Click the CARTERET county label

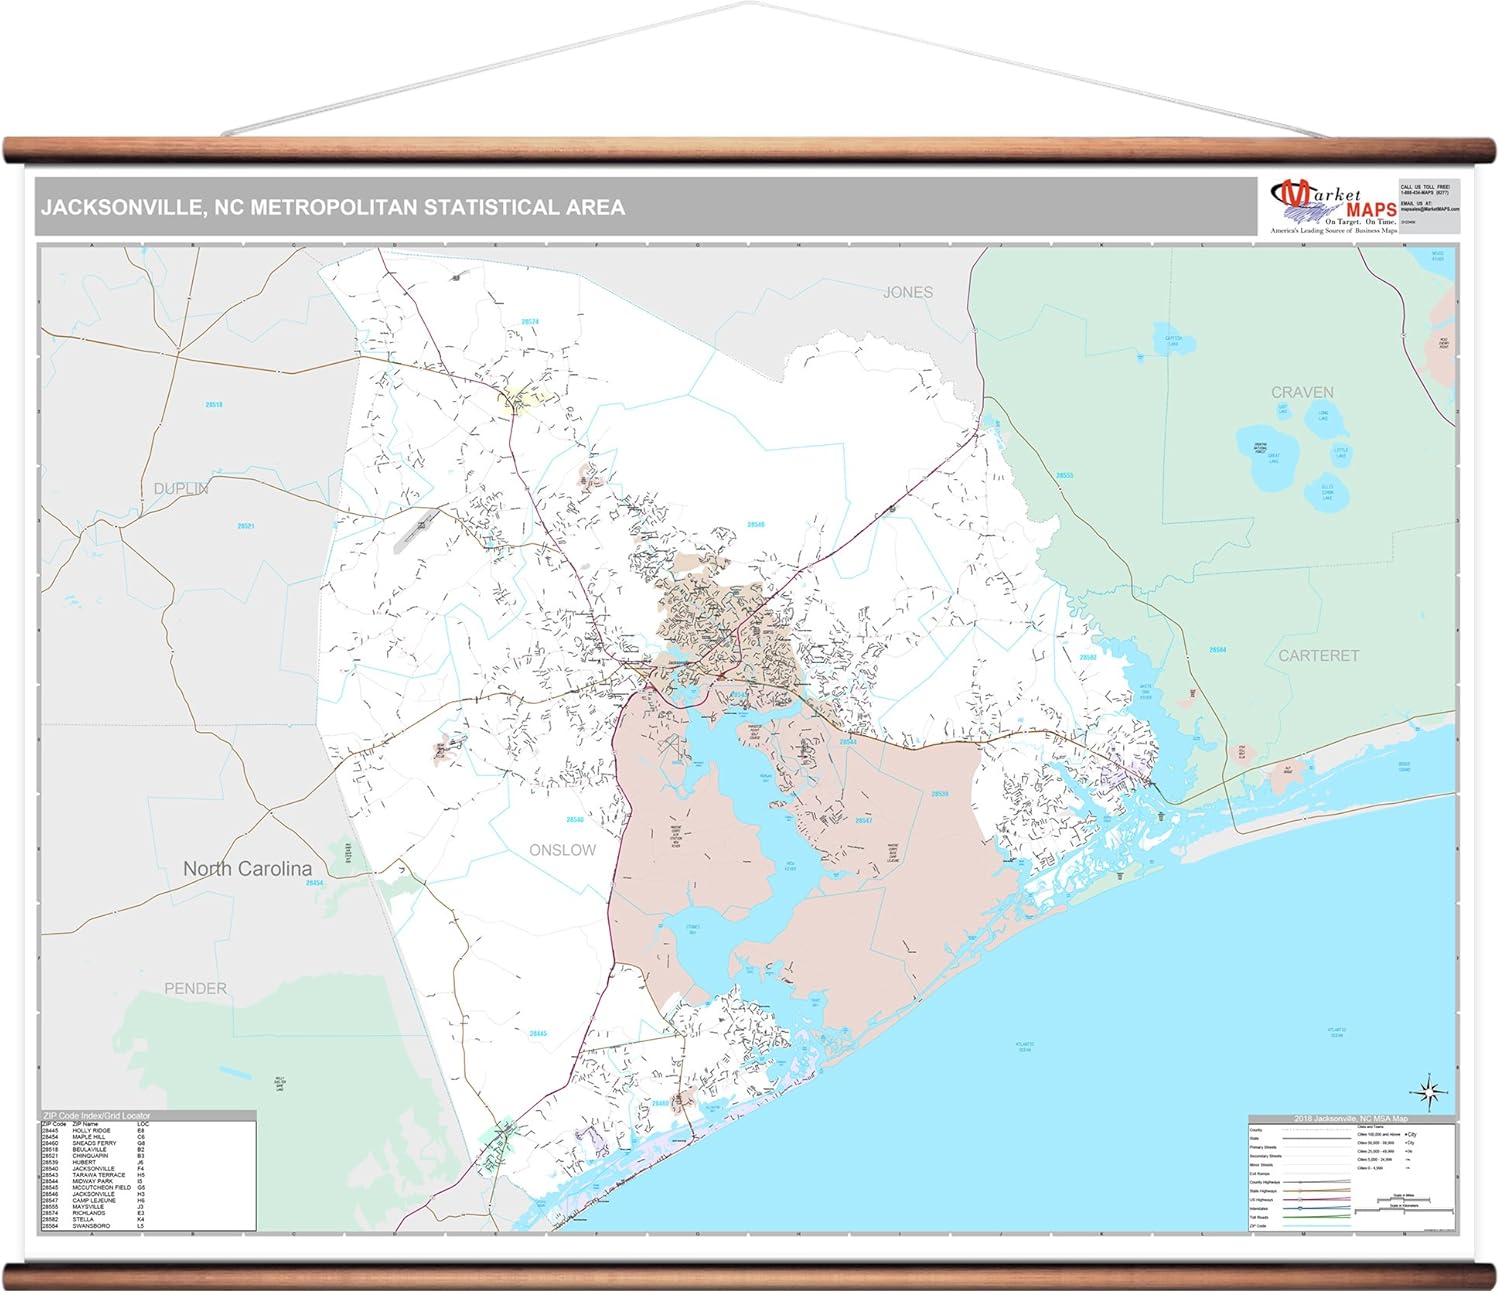point(1318,656)
